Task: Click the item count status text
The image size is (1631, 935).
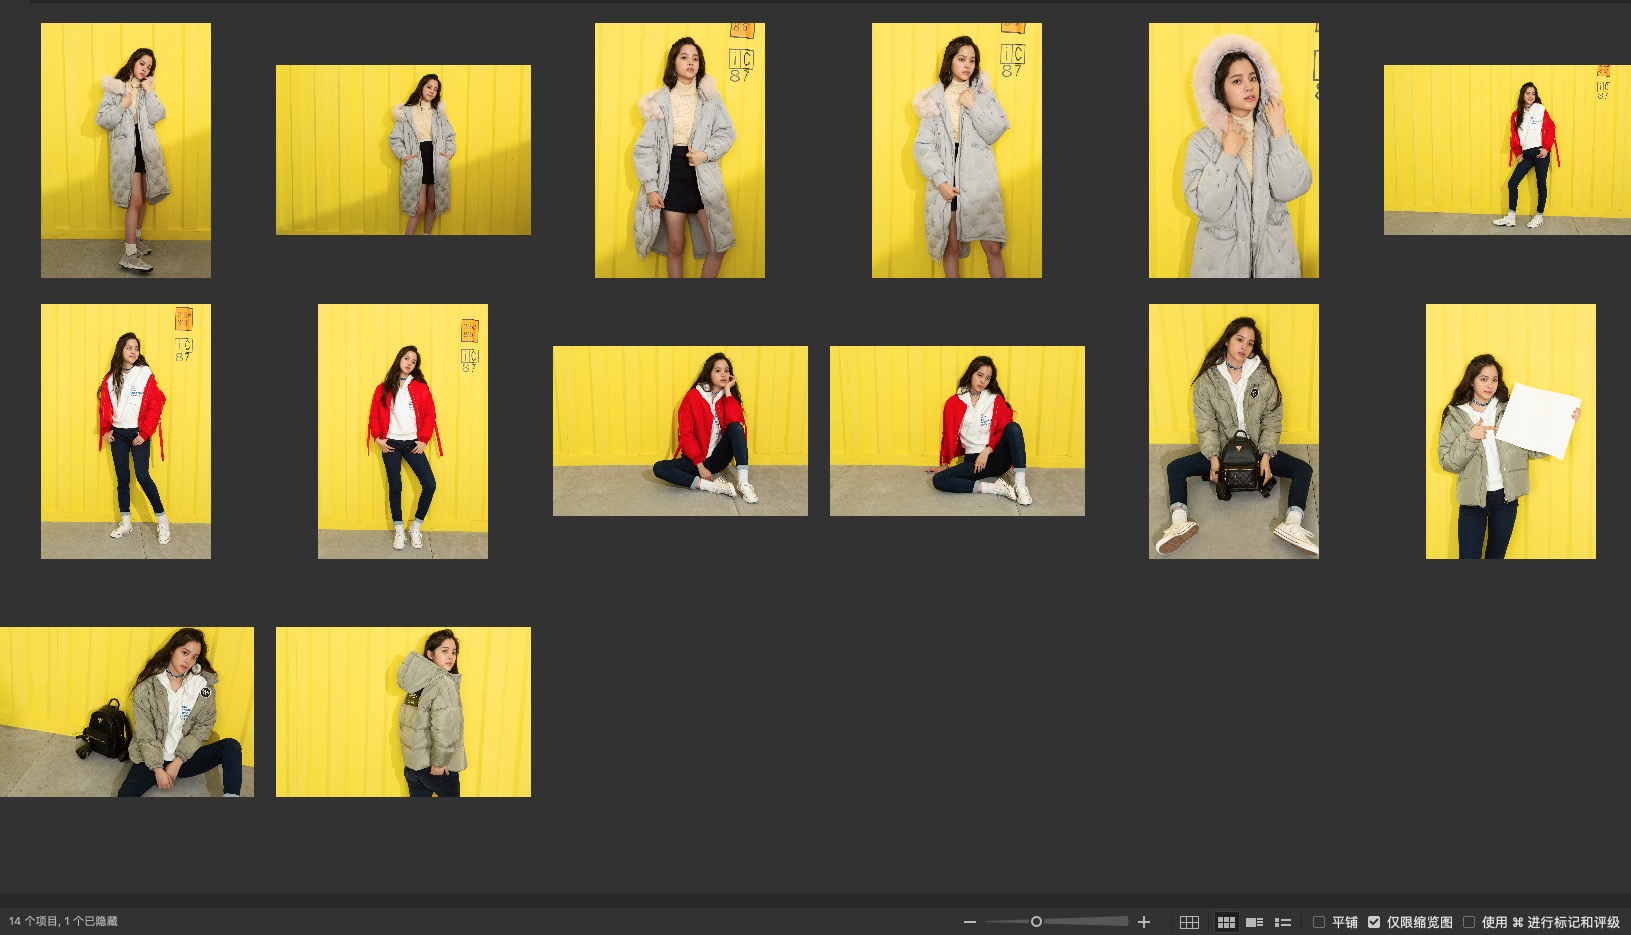Action: point(63,922)
